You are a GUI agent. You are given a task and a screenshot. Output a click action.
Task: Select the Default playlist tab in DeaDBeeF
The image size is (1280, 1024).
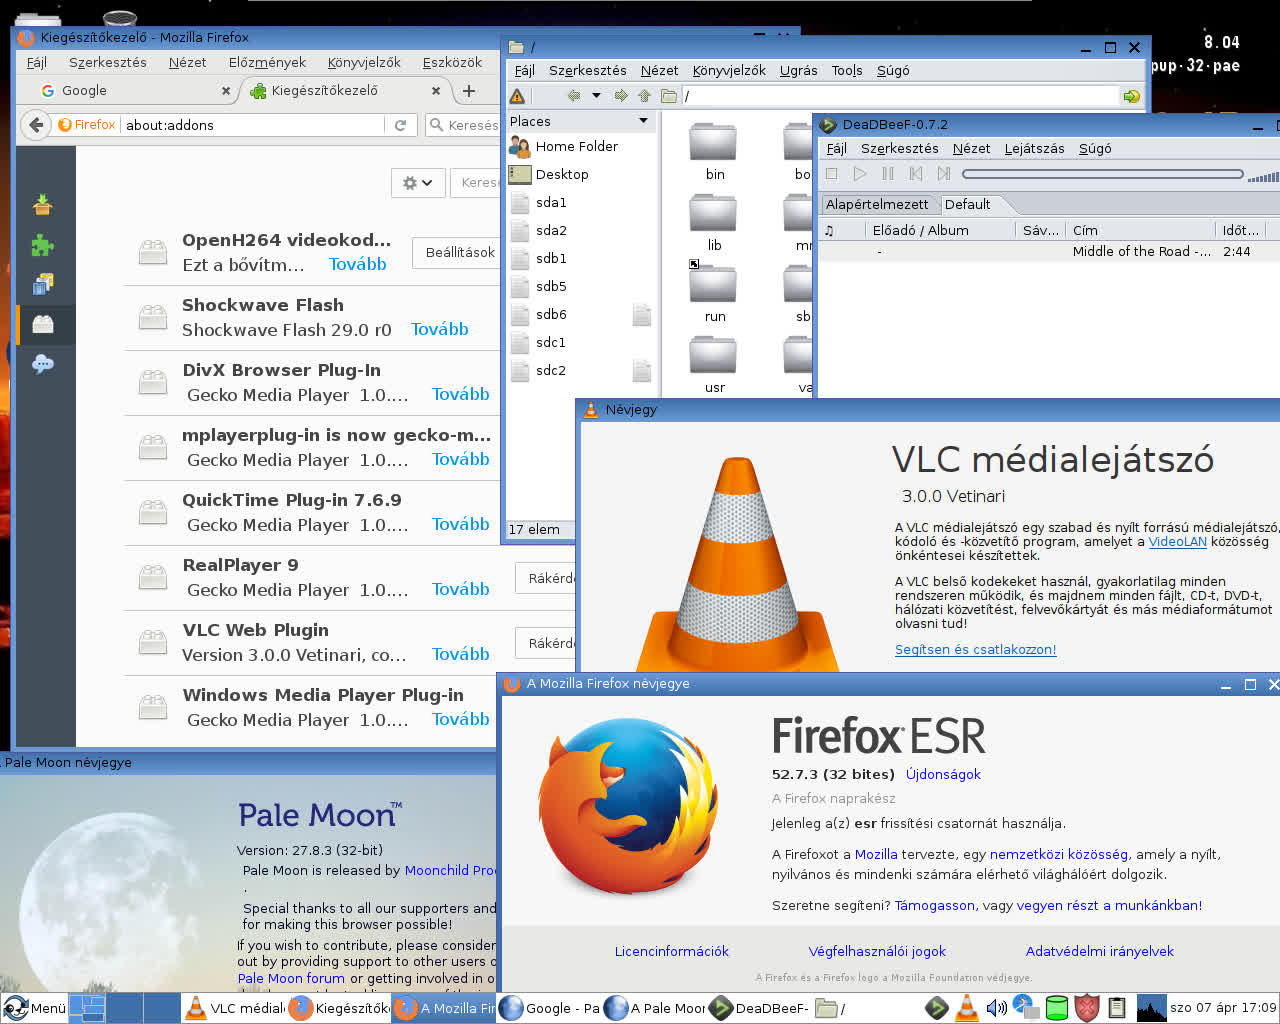point(968,204)
